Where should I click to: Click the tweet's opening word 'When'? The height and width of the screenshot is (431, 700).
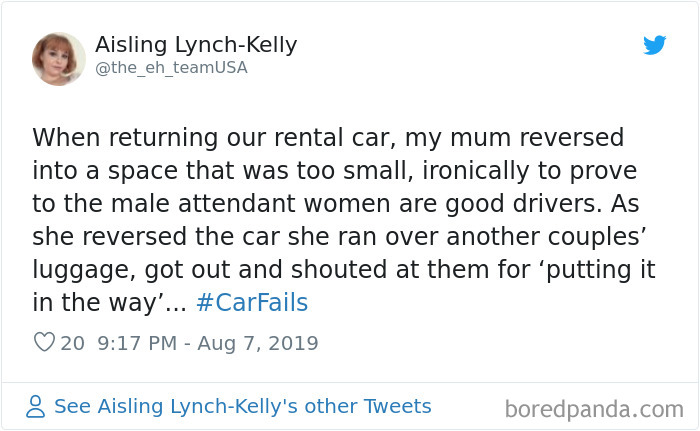(64, 136)
